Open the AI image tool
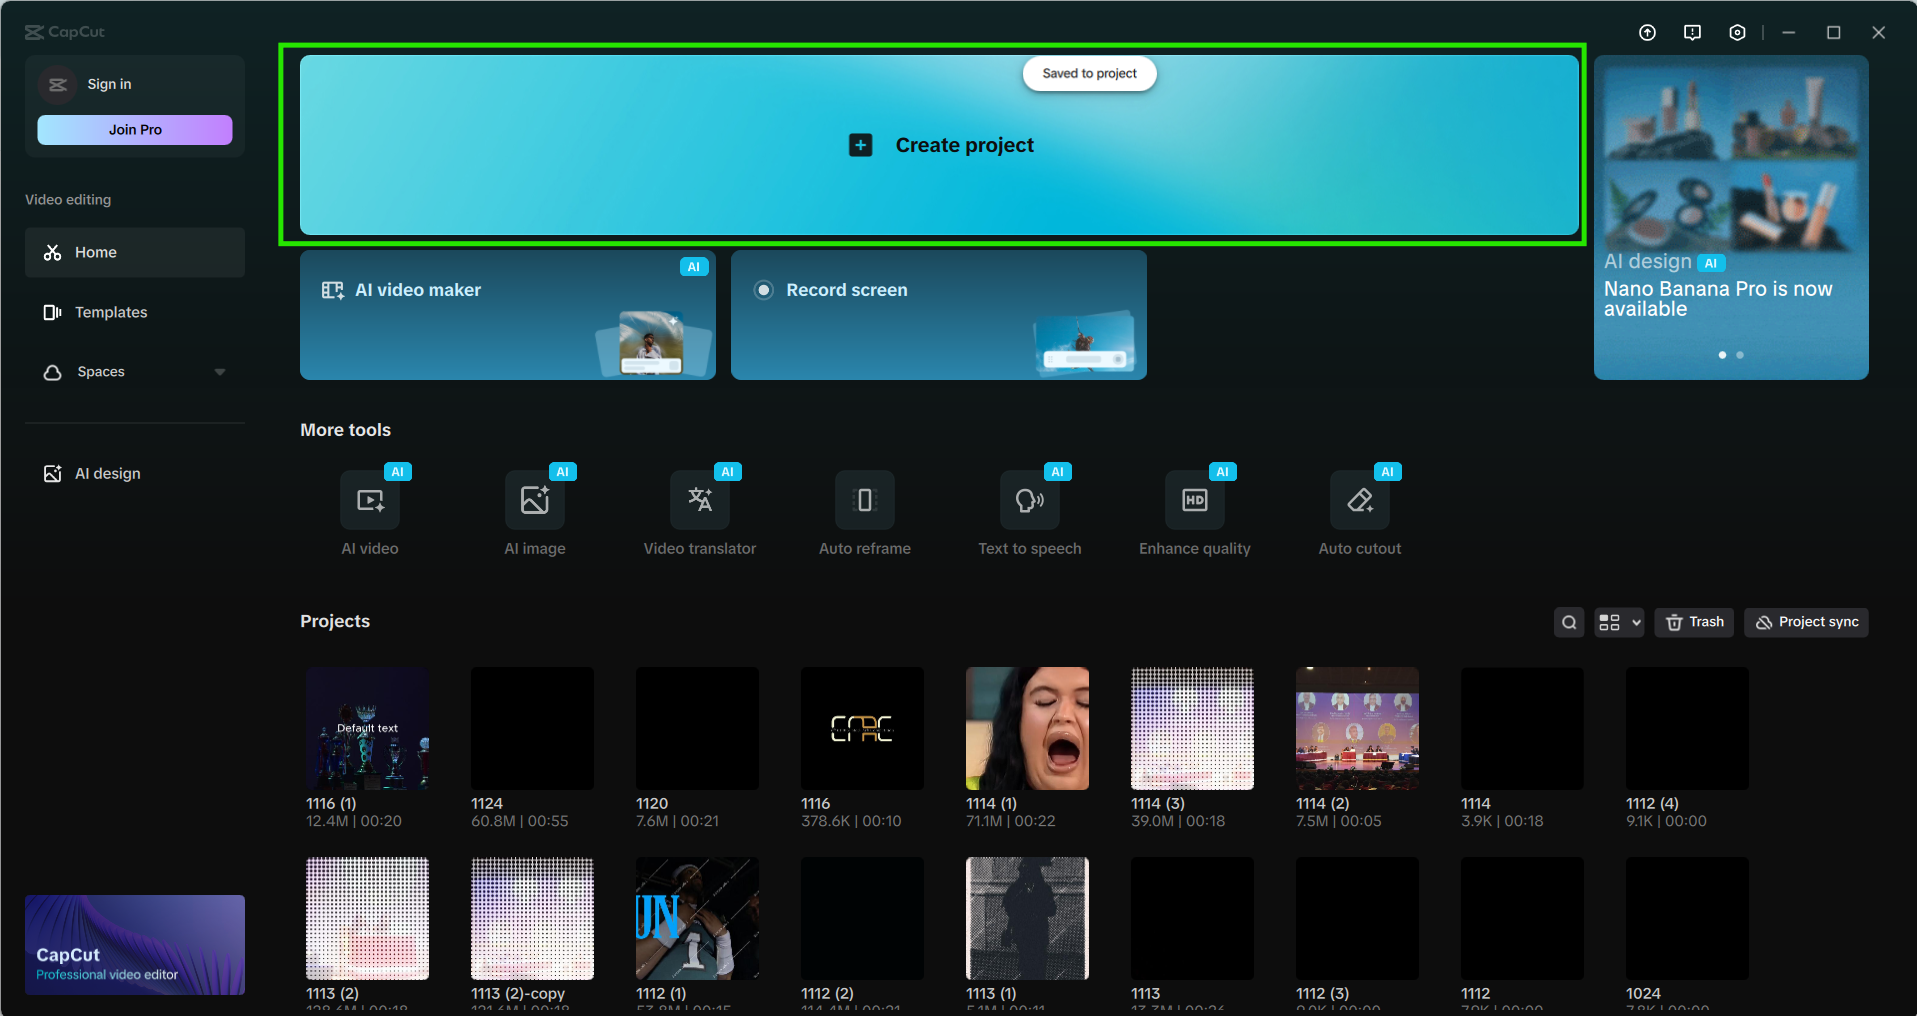 point(535,501)
